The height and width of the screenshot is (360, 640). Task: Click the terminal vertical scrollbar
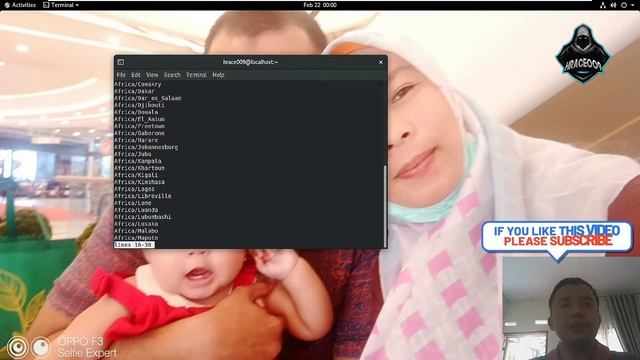point(385,206)
